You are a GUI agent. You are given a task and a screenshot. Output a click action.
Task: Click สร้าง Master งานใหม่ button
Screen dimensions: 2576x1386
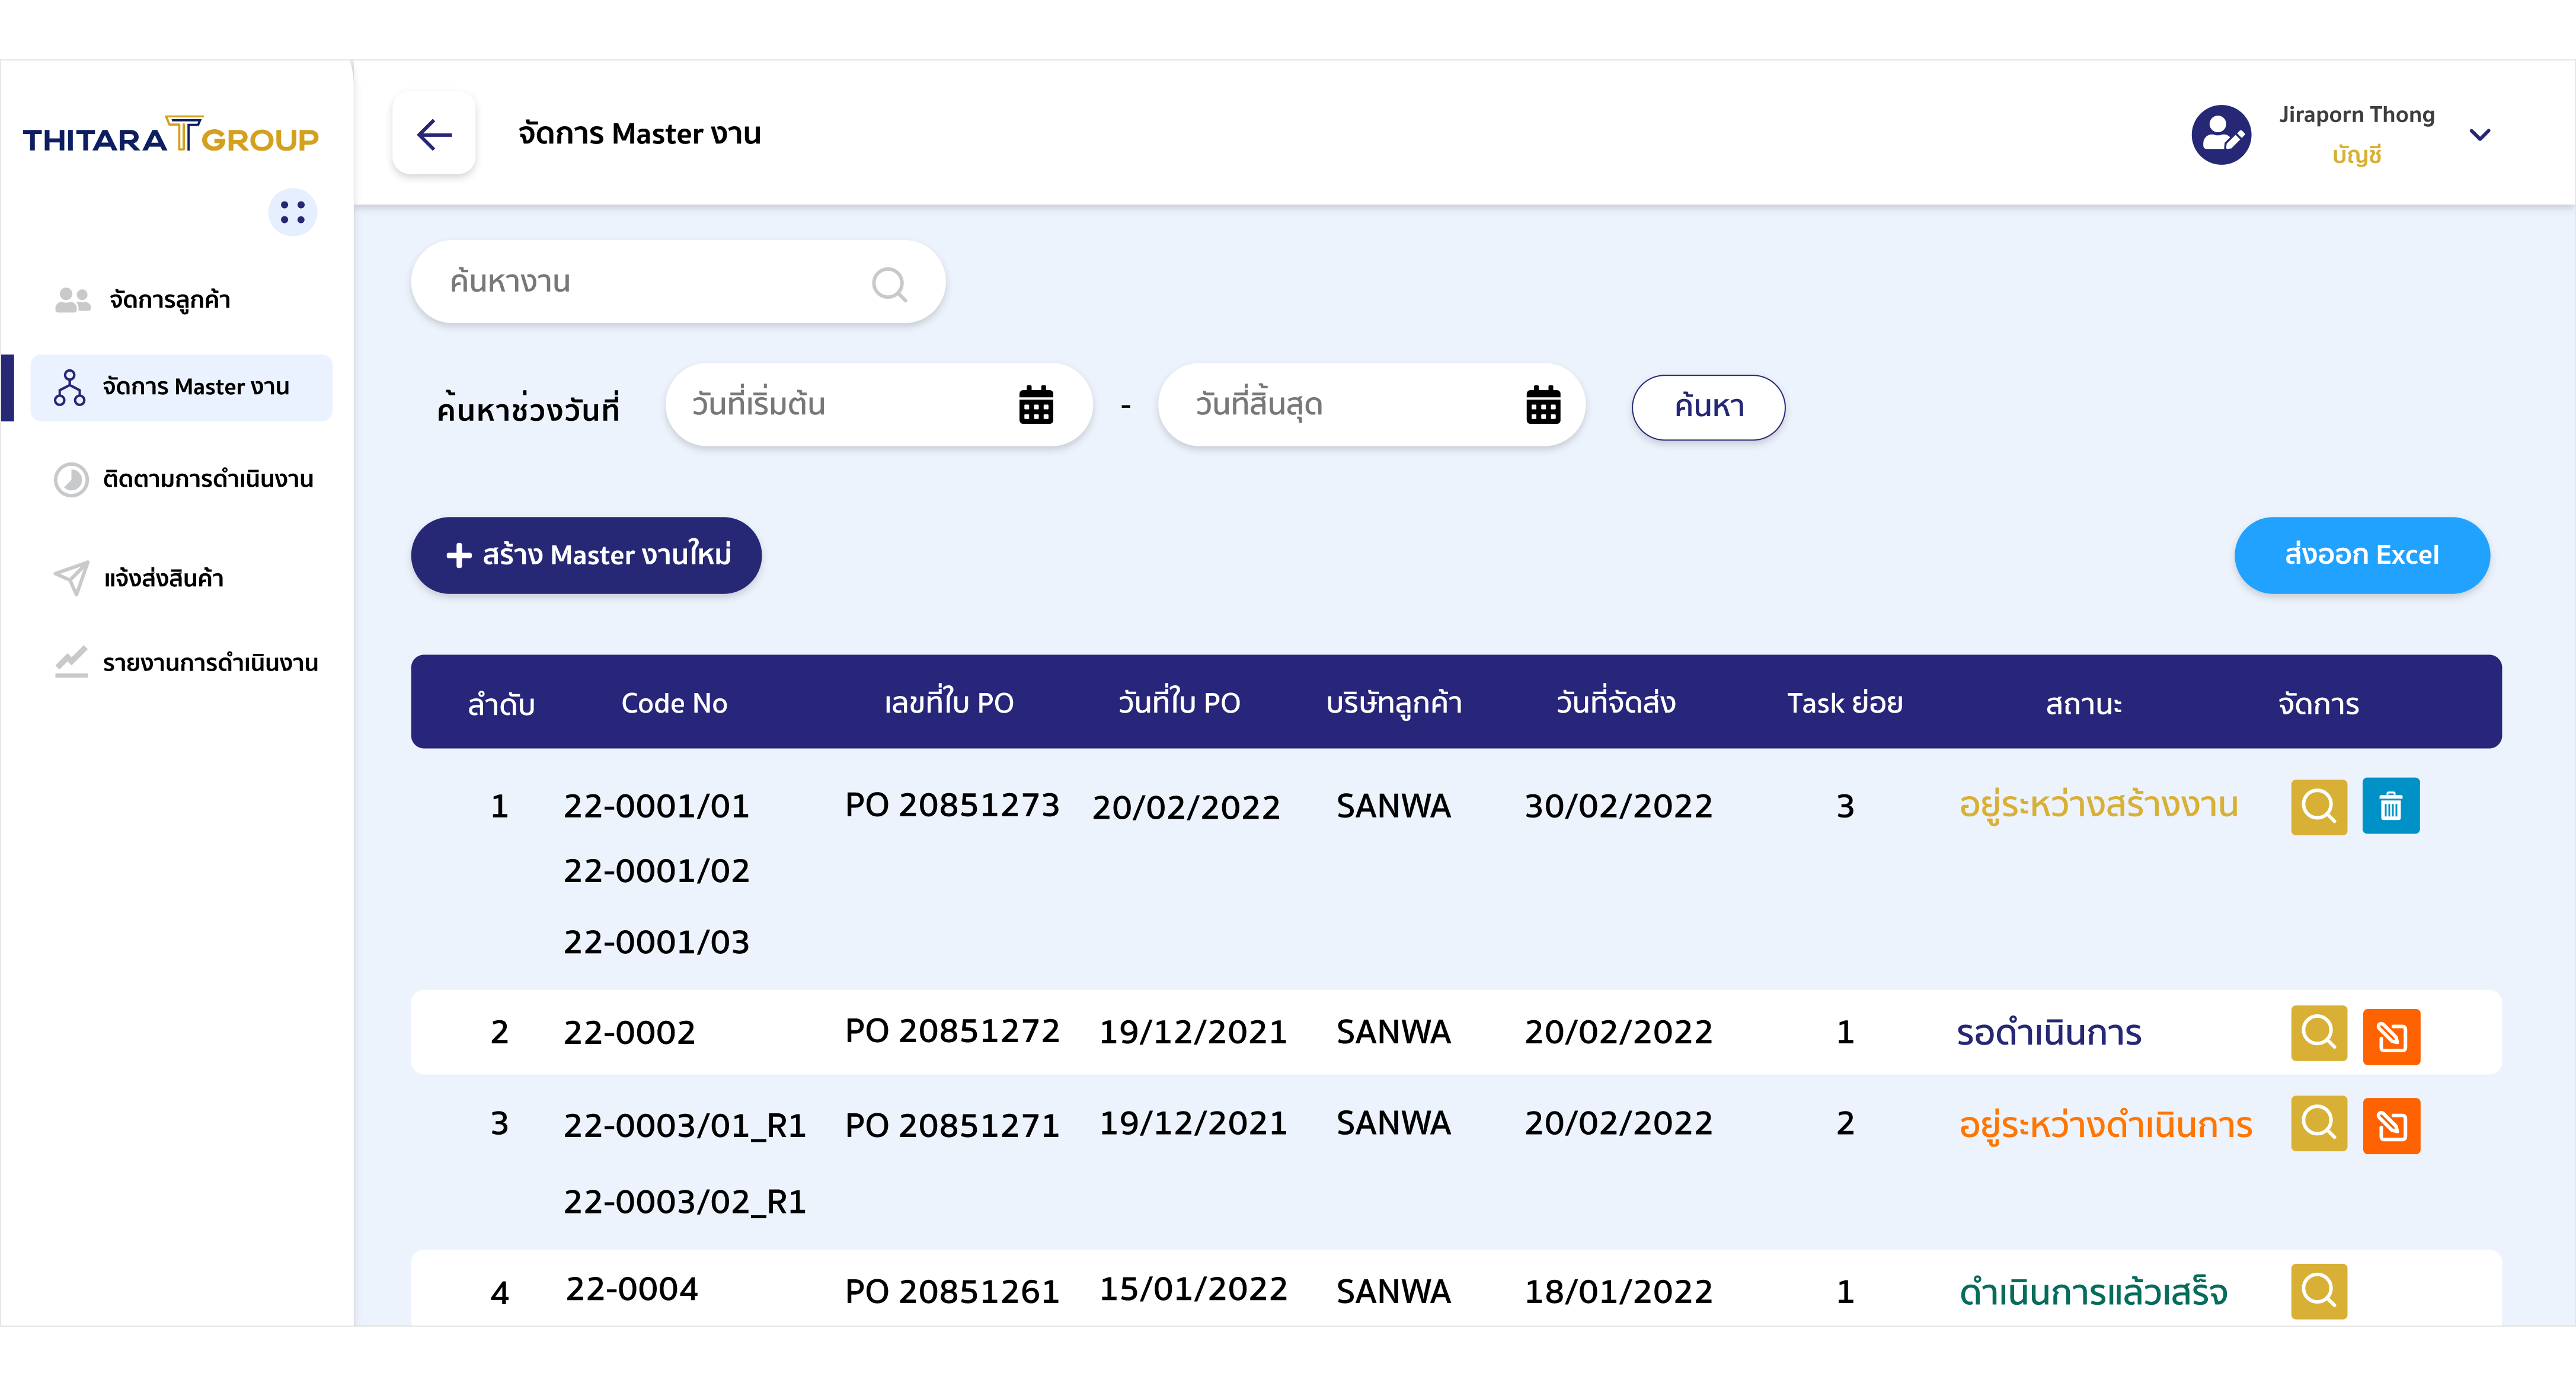[586, 555]
